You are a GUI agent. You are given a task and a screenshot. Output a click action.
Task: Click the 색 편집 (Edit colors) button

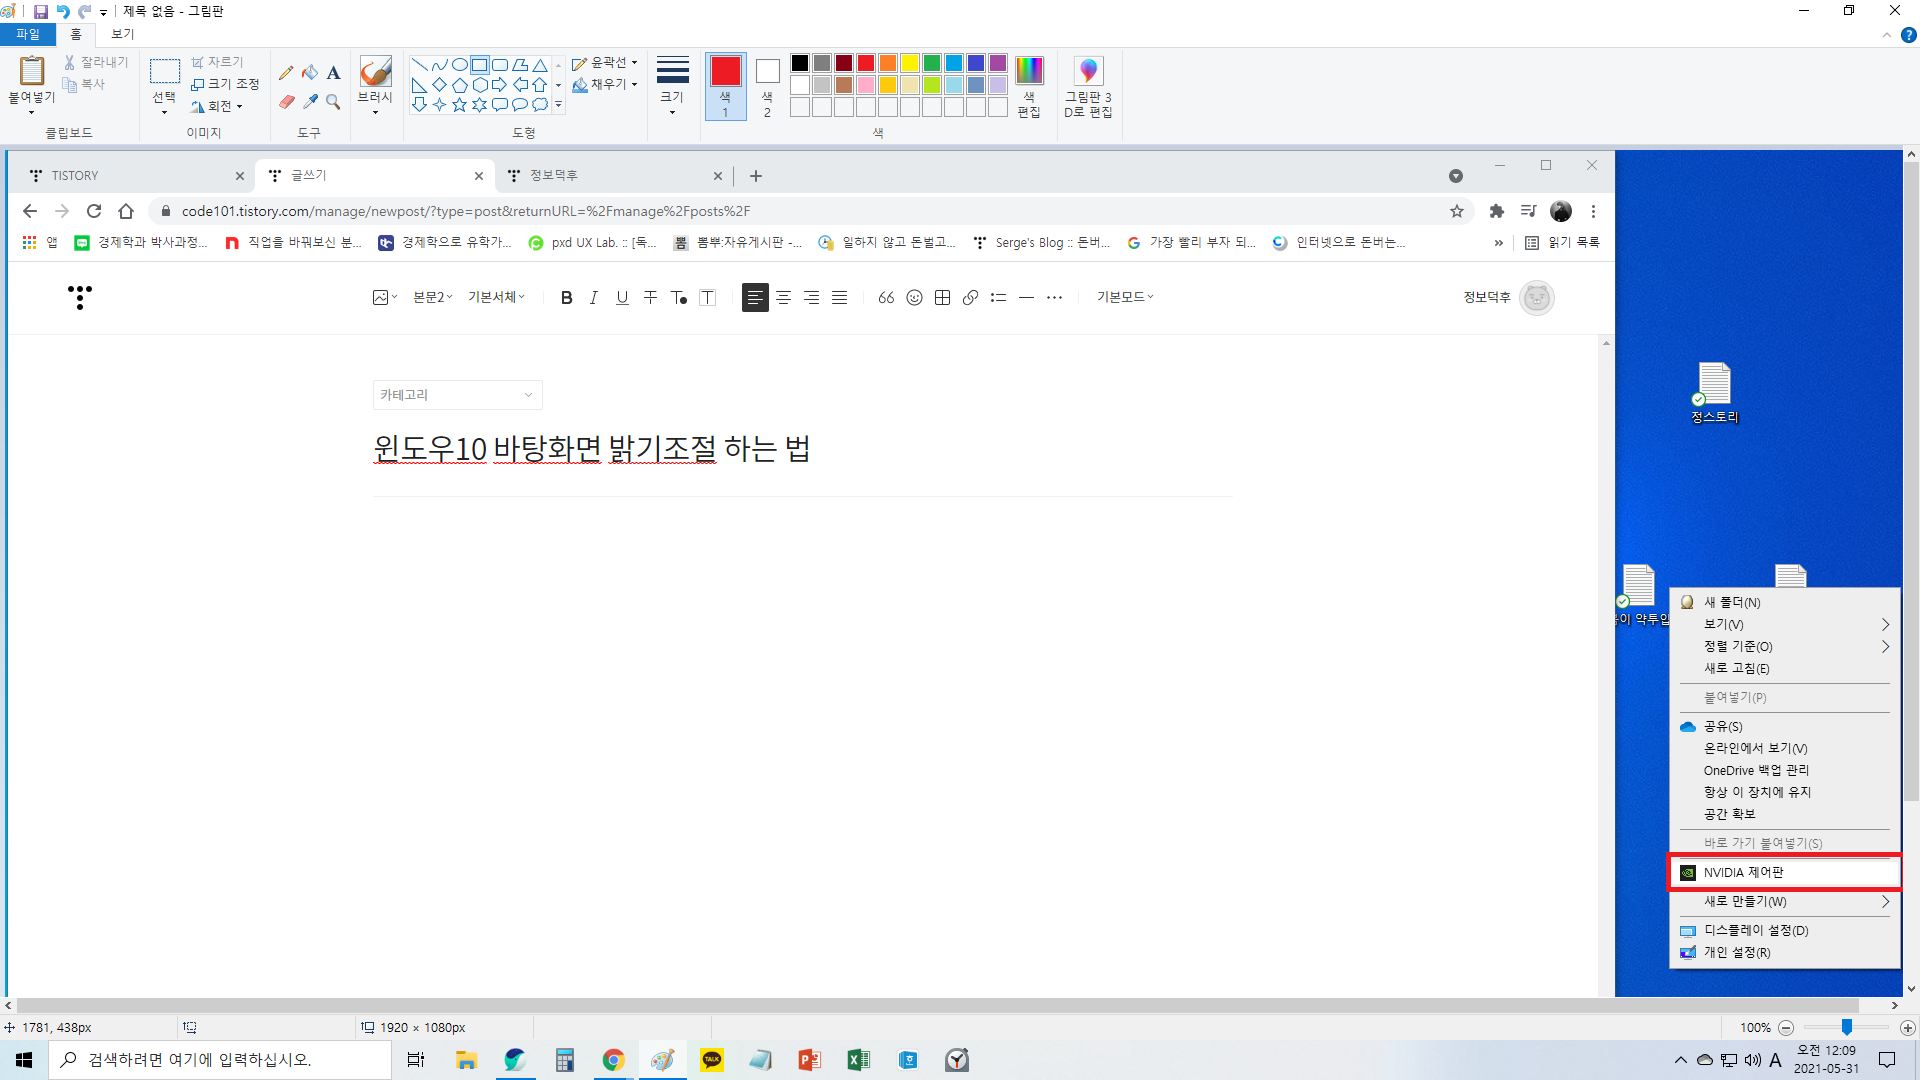tap(1029, 87)
